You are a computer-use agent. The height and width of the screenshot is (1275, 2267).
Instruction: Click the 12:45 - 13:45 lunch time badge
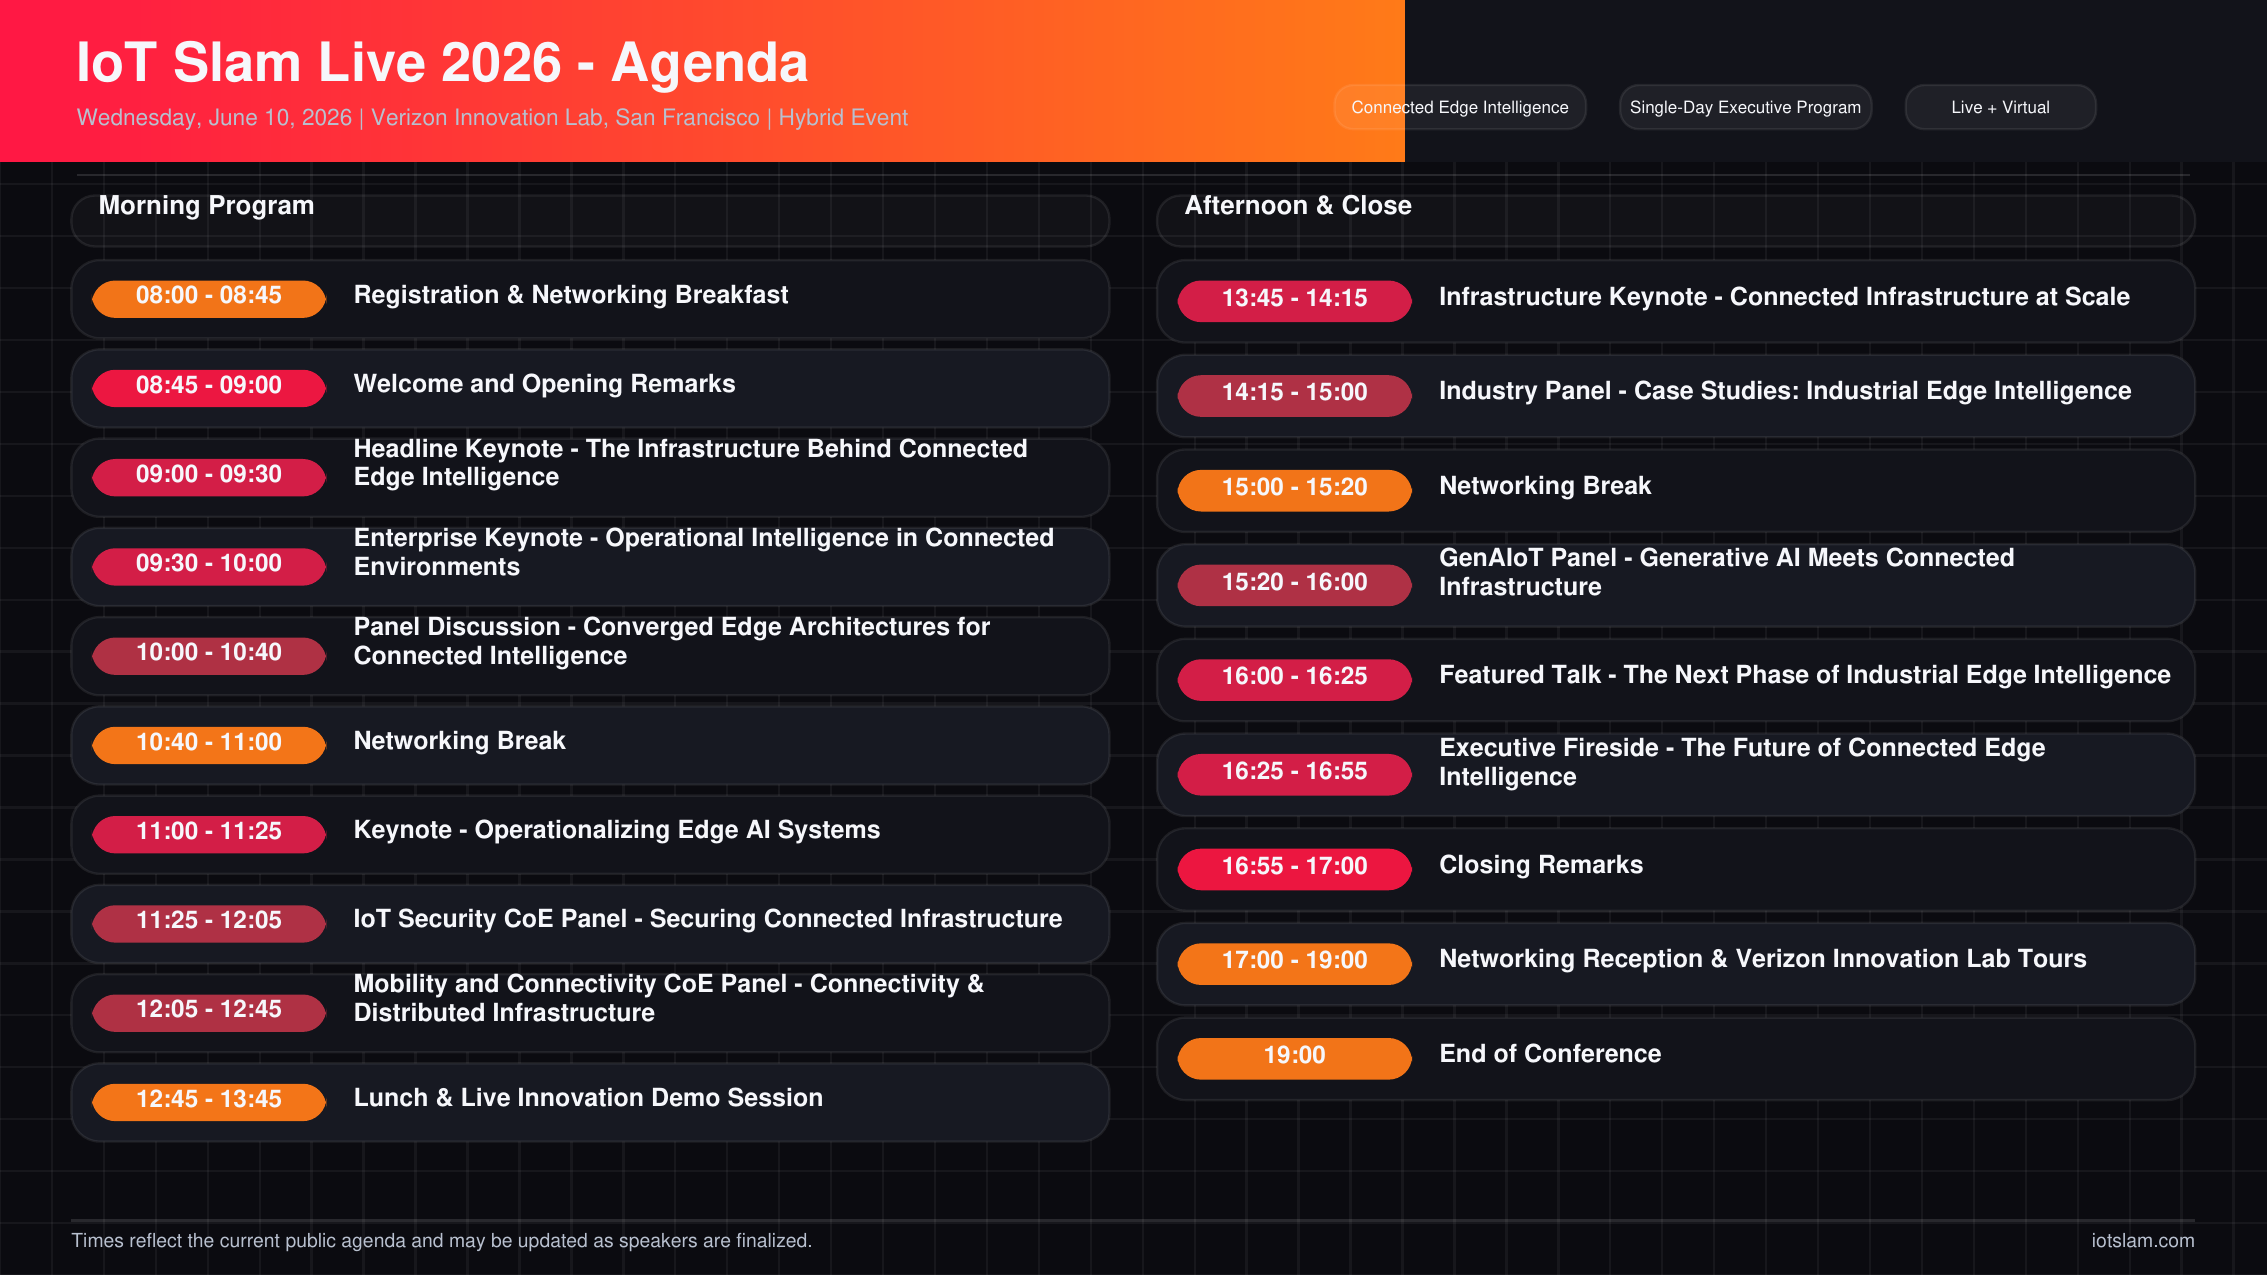click(x=209, y=1100)
